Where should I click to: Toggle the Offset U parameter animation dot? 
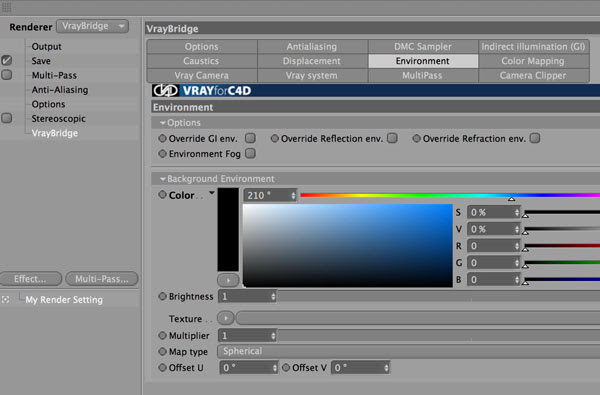[x=162, y=367]
